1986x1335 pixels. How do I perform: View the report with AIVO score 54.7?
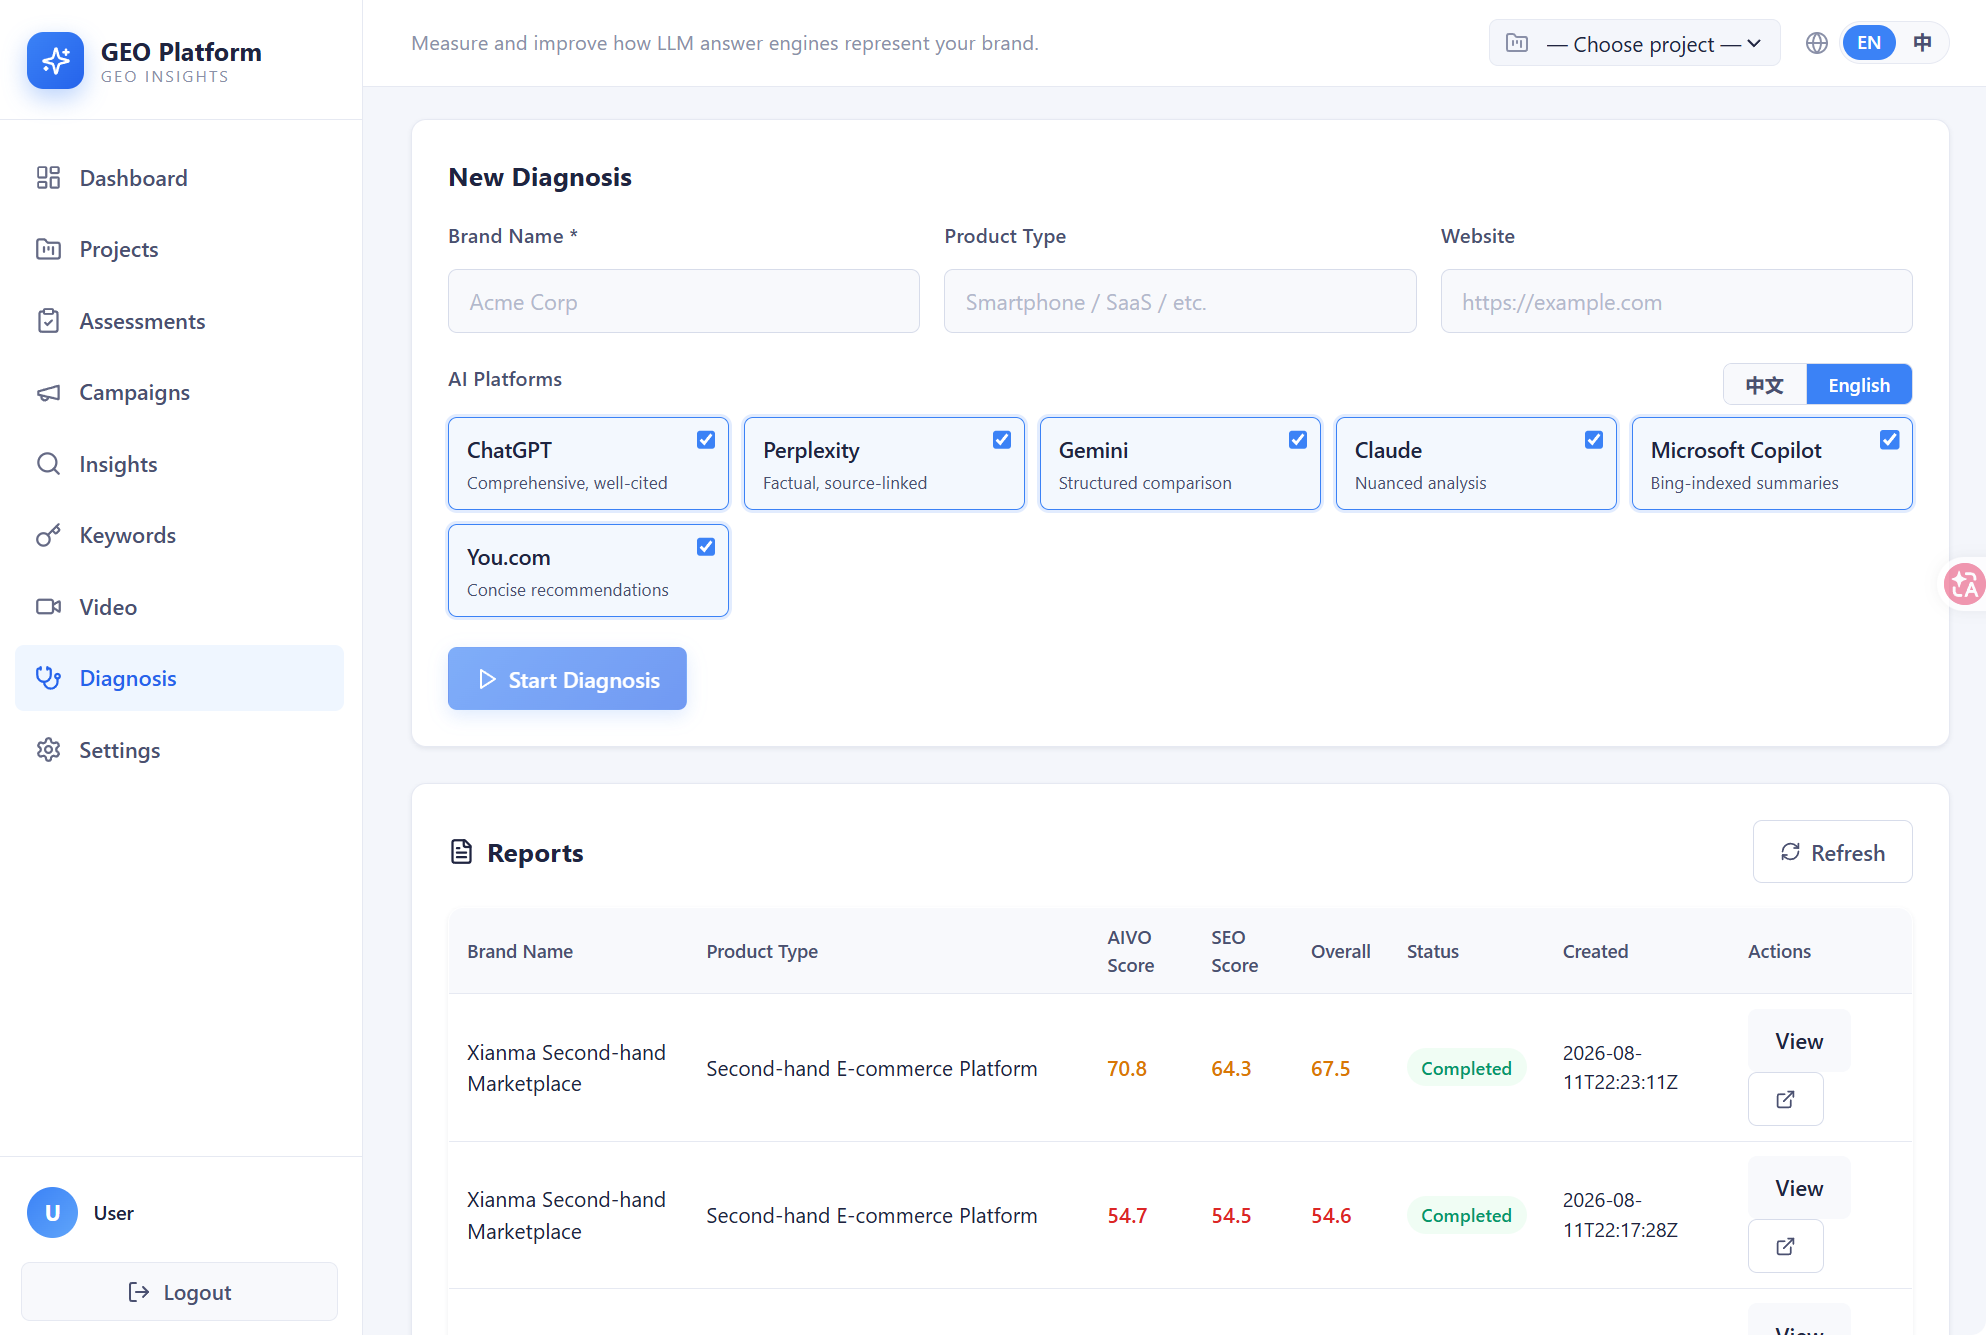point(1799,1188)
